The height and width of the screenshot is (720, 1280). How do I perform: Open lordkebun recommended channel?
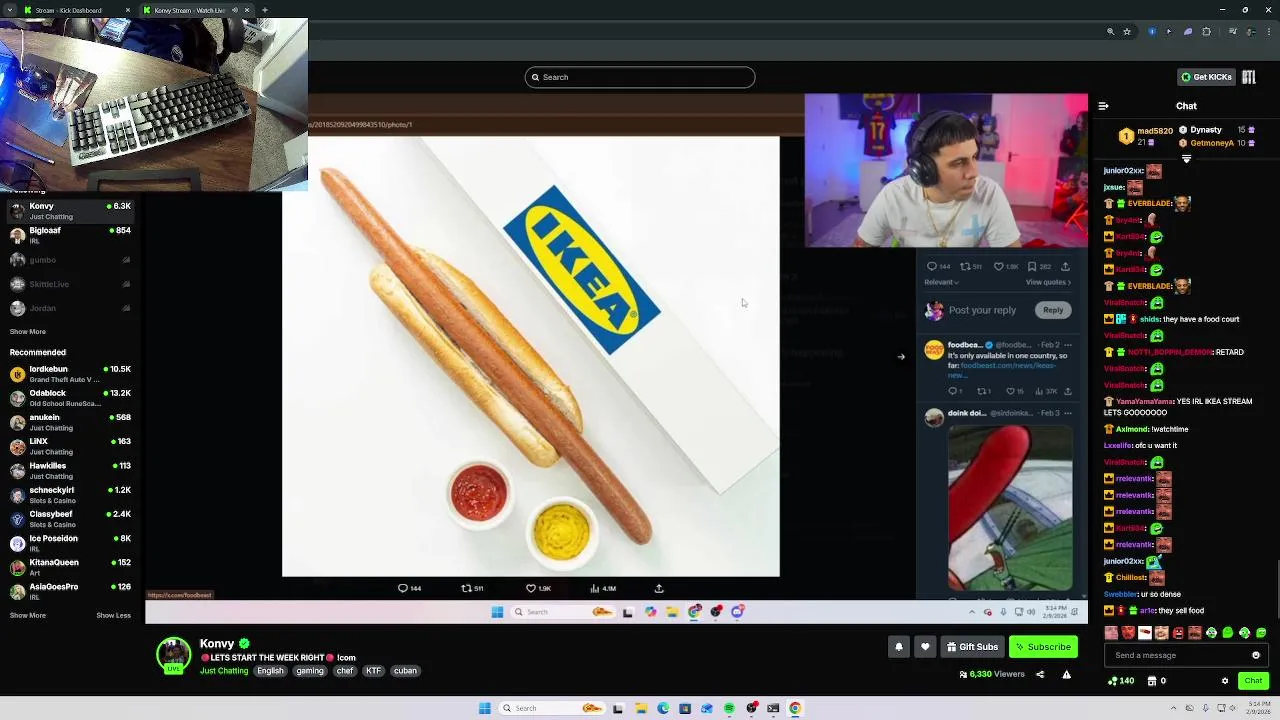[70, 374]
